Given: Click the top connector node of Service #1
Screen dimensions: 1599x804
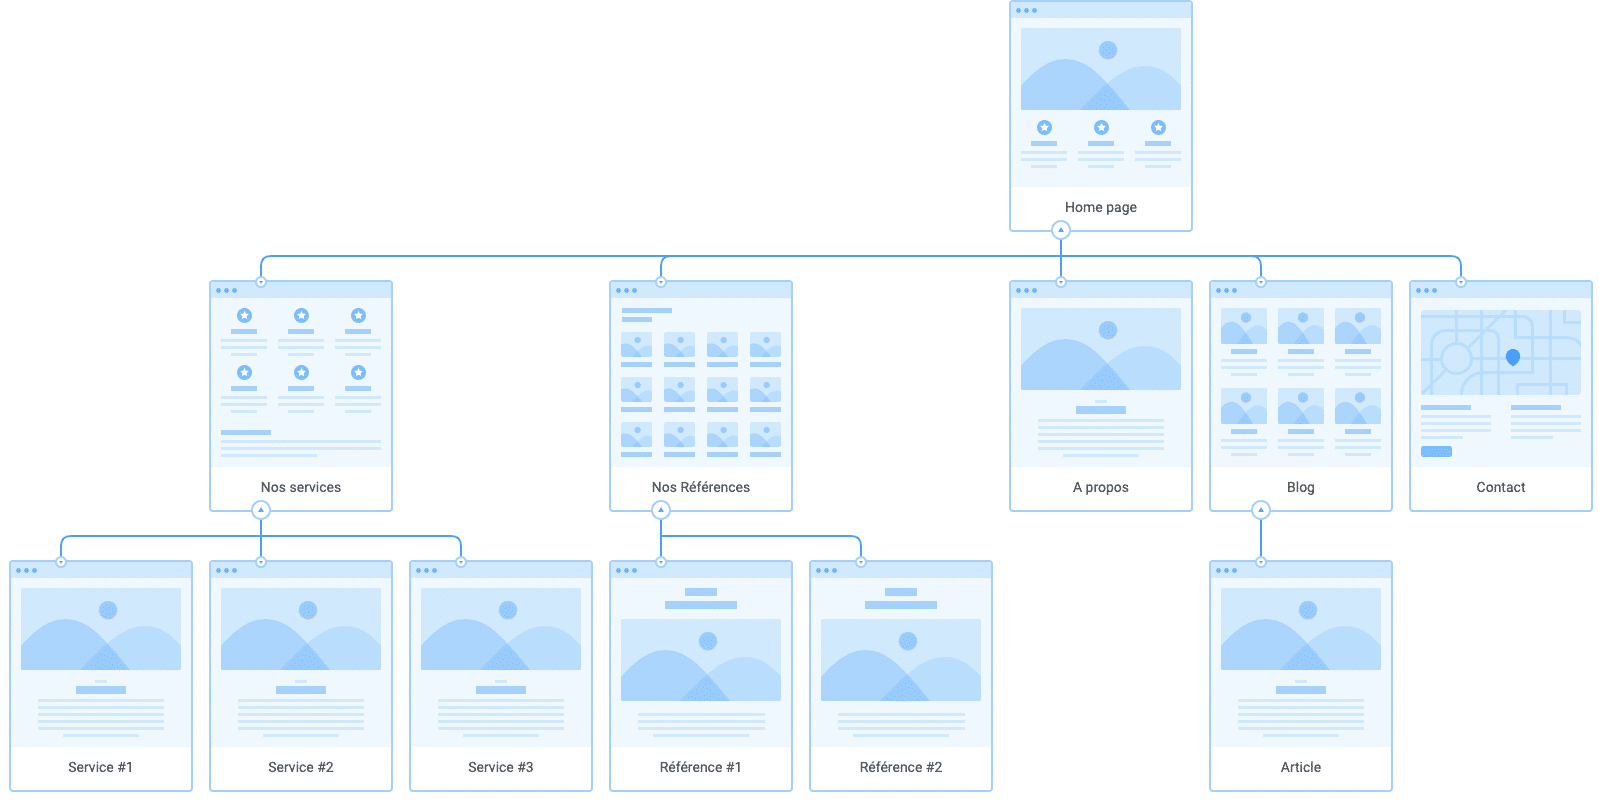Looking at the screenshot, I should click(61, 562).
